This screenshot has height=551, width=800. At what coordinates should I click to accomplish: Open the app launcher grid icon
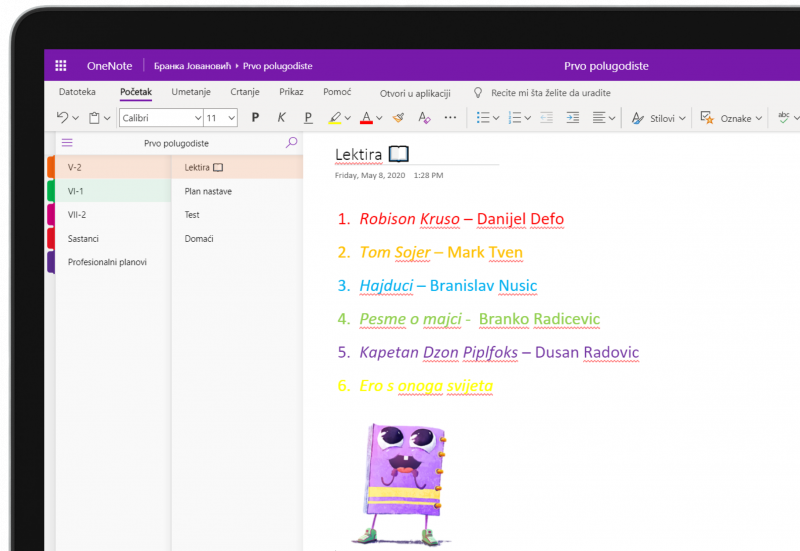[61, 65]
